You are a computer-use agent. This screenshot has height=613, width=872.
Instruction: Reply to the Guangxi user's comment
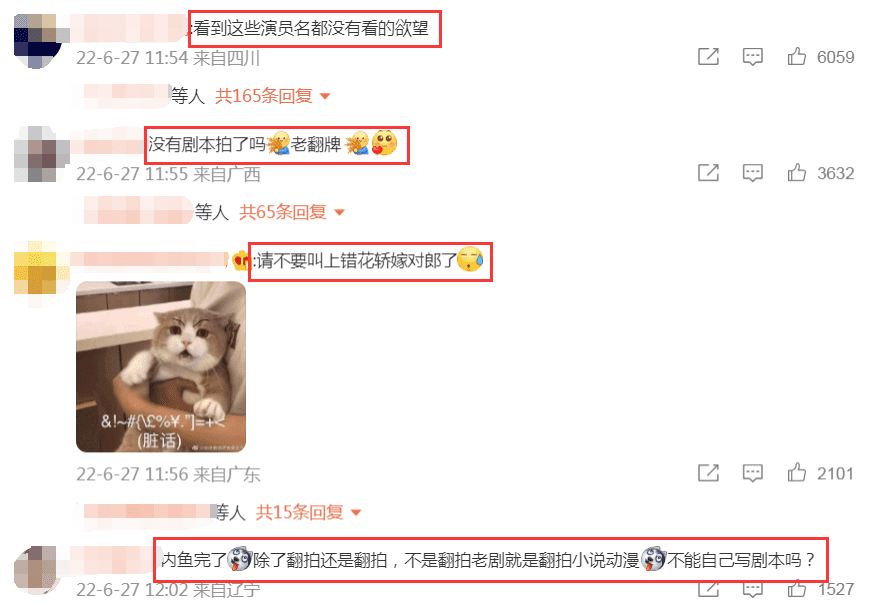coord(752,173)
